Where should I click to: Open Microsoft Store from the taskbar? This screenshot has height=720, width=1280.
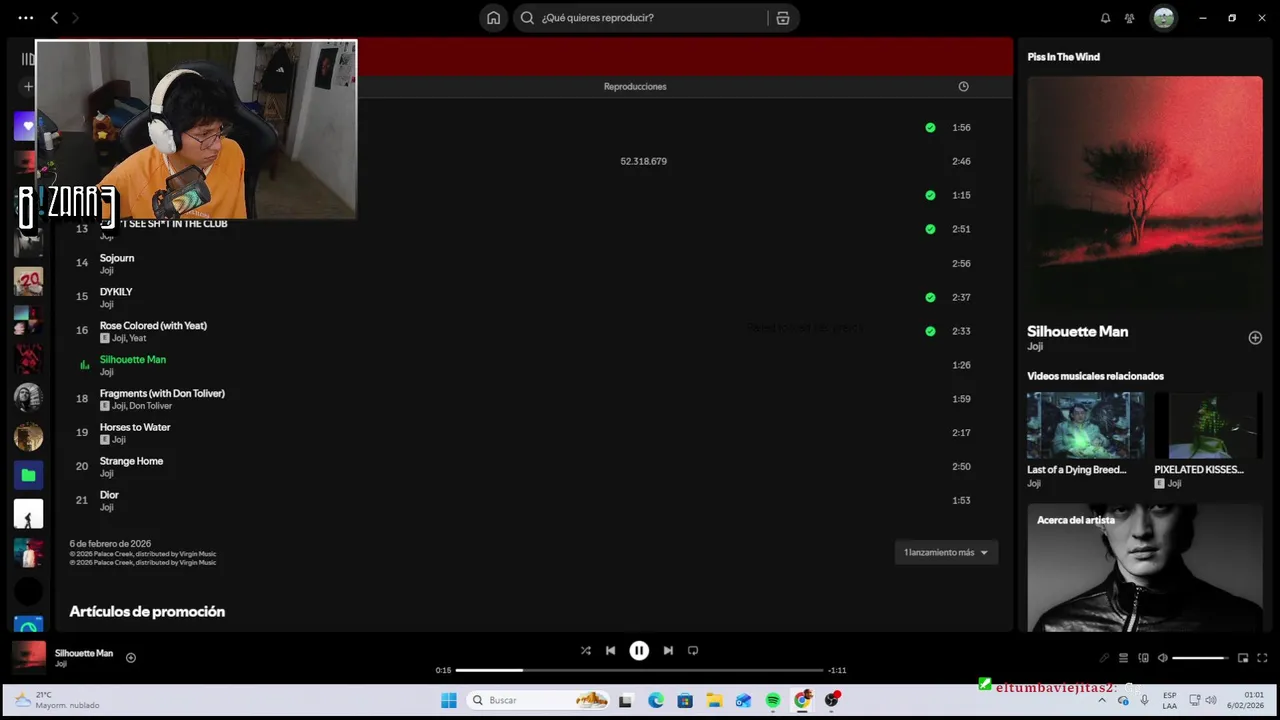click(685, 700)
